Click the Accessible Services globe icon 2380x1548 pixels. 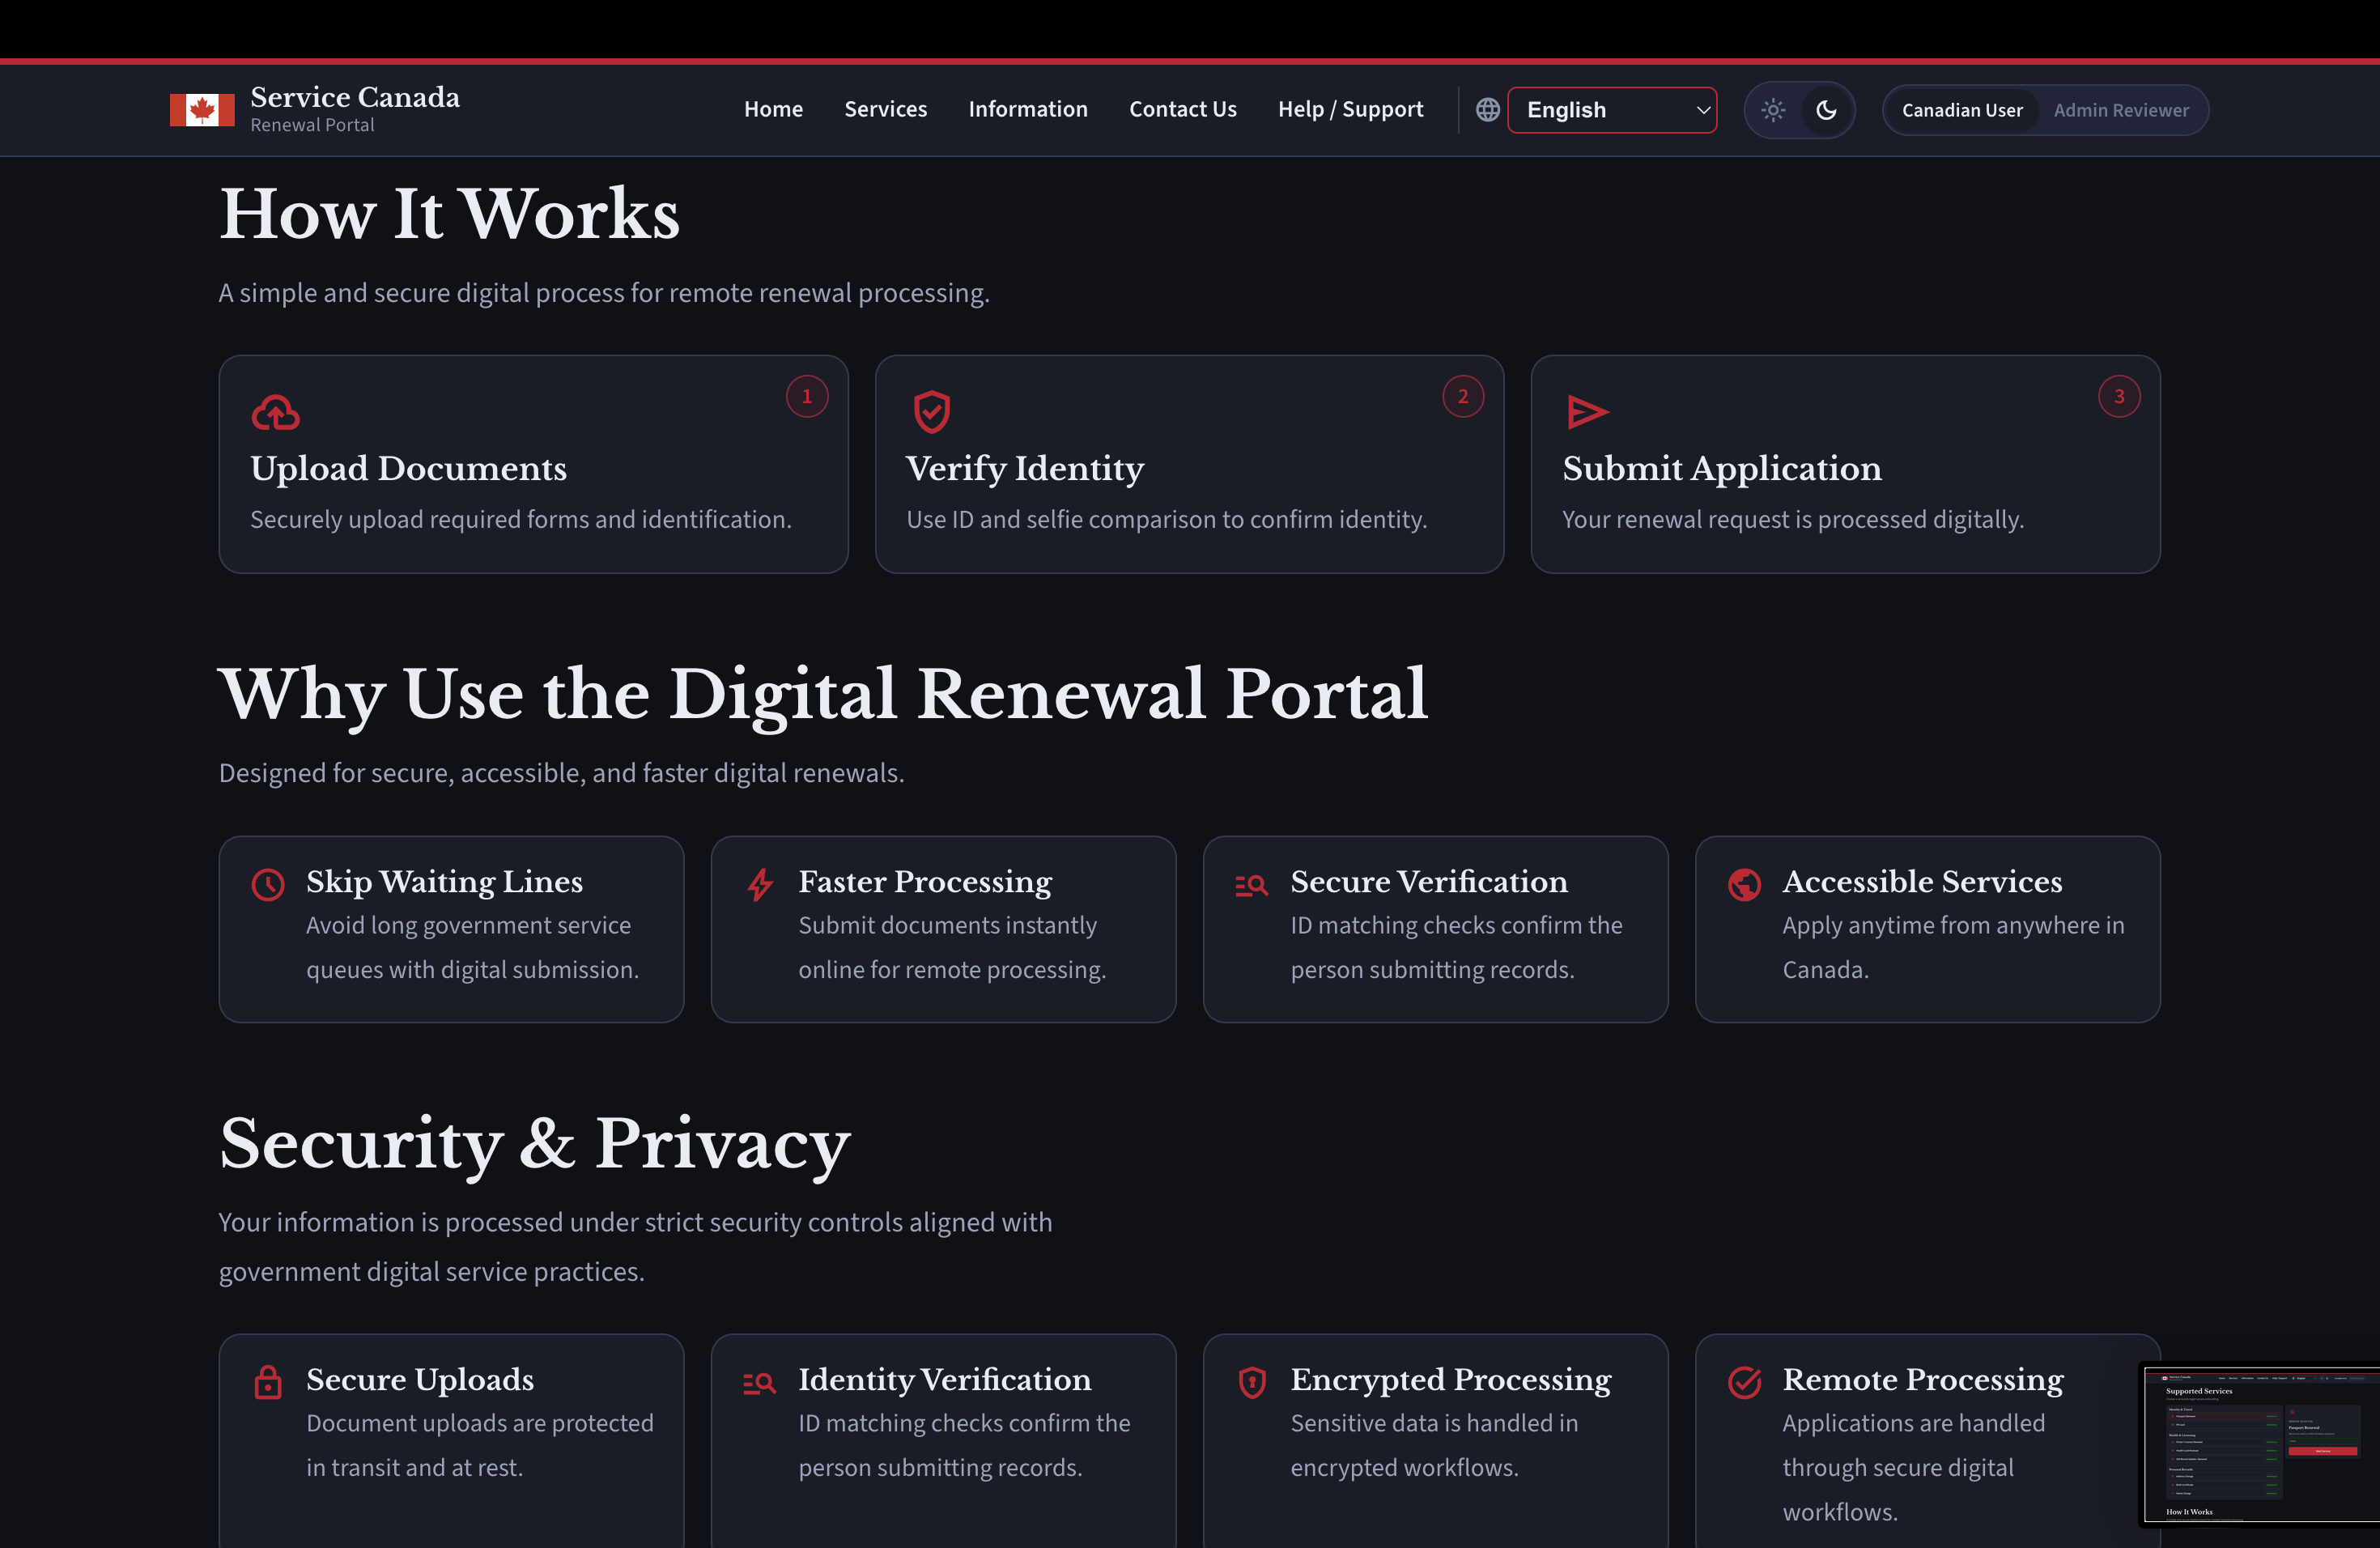pyautogui.click(x=1744, y=884)
